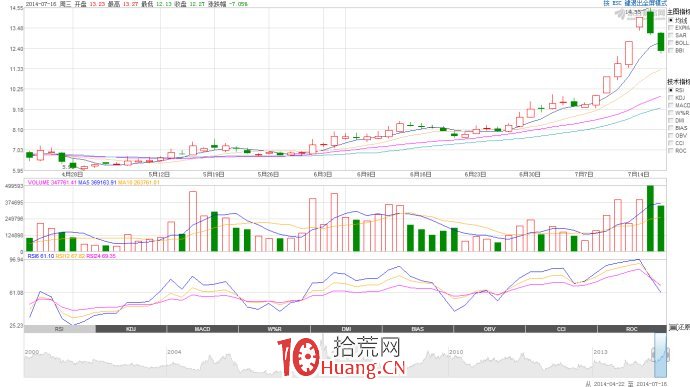Select the RSI radio in technical indicators

pyautogui.click(x=671, y=90)
